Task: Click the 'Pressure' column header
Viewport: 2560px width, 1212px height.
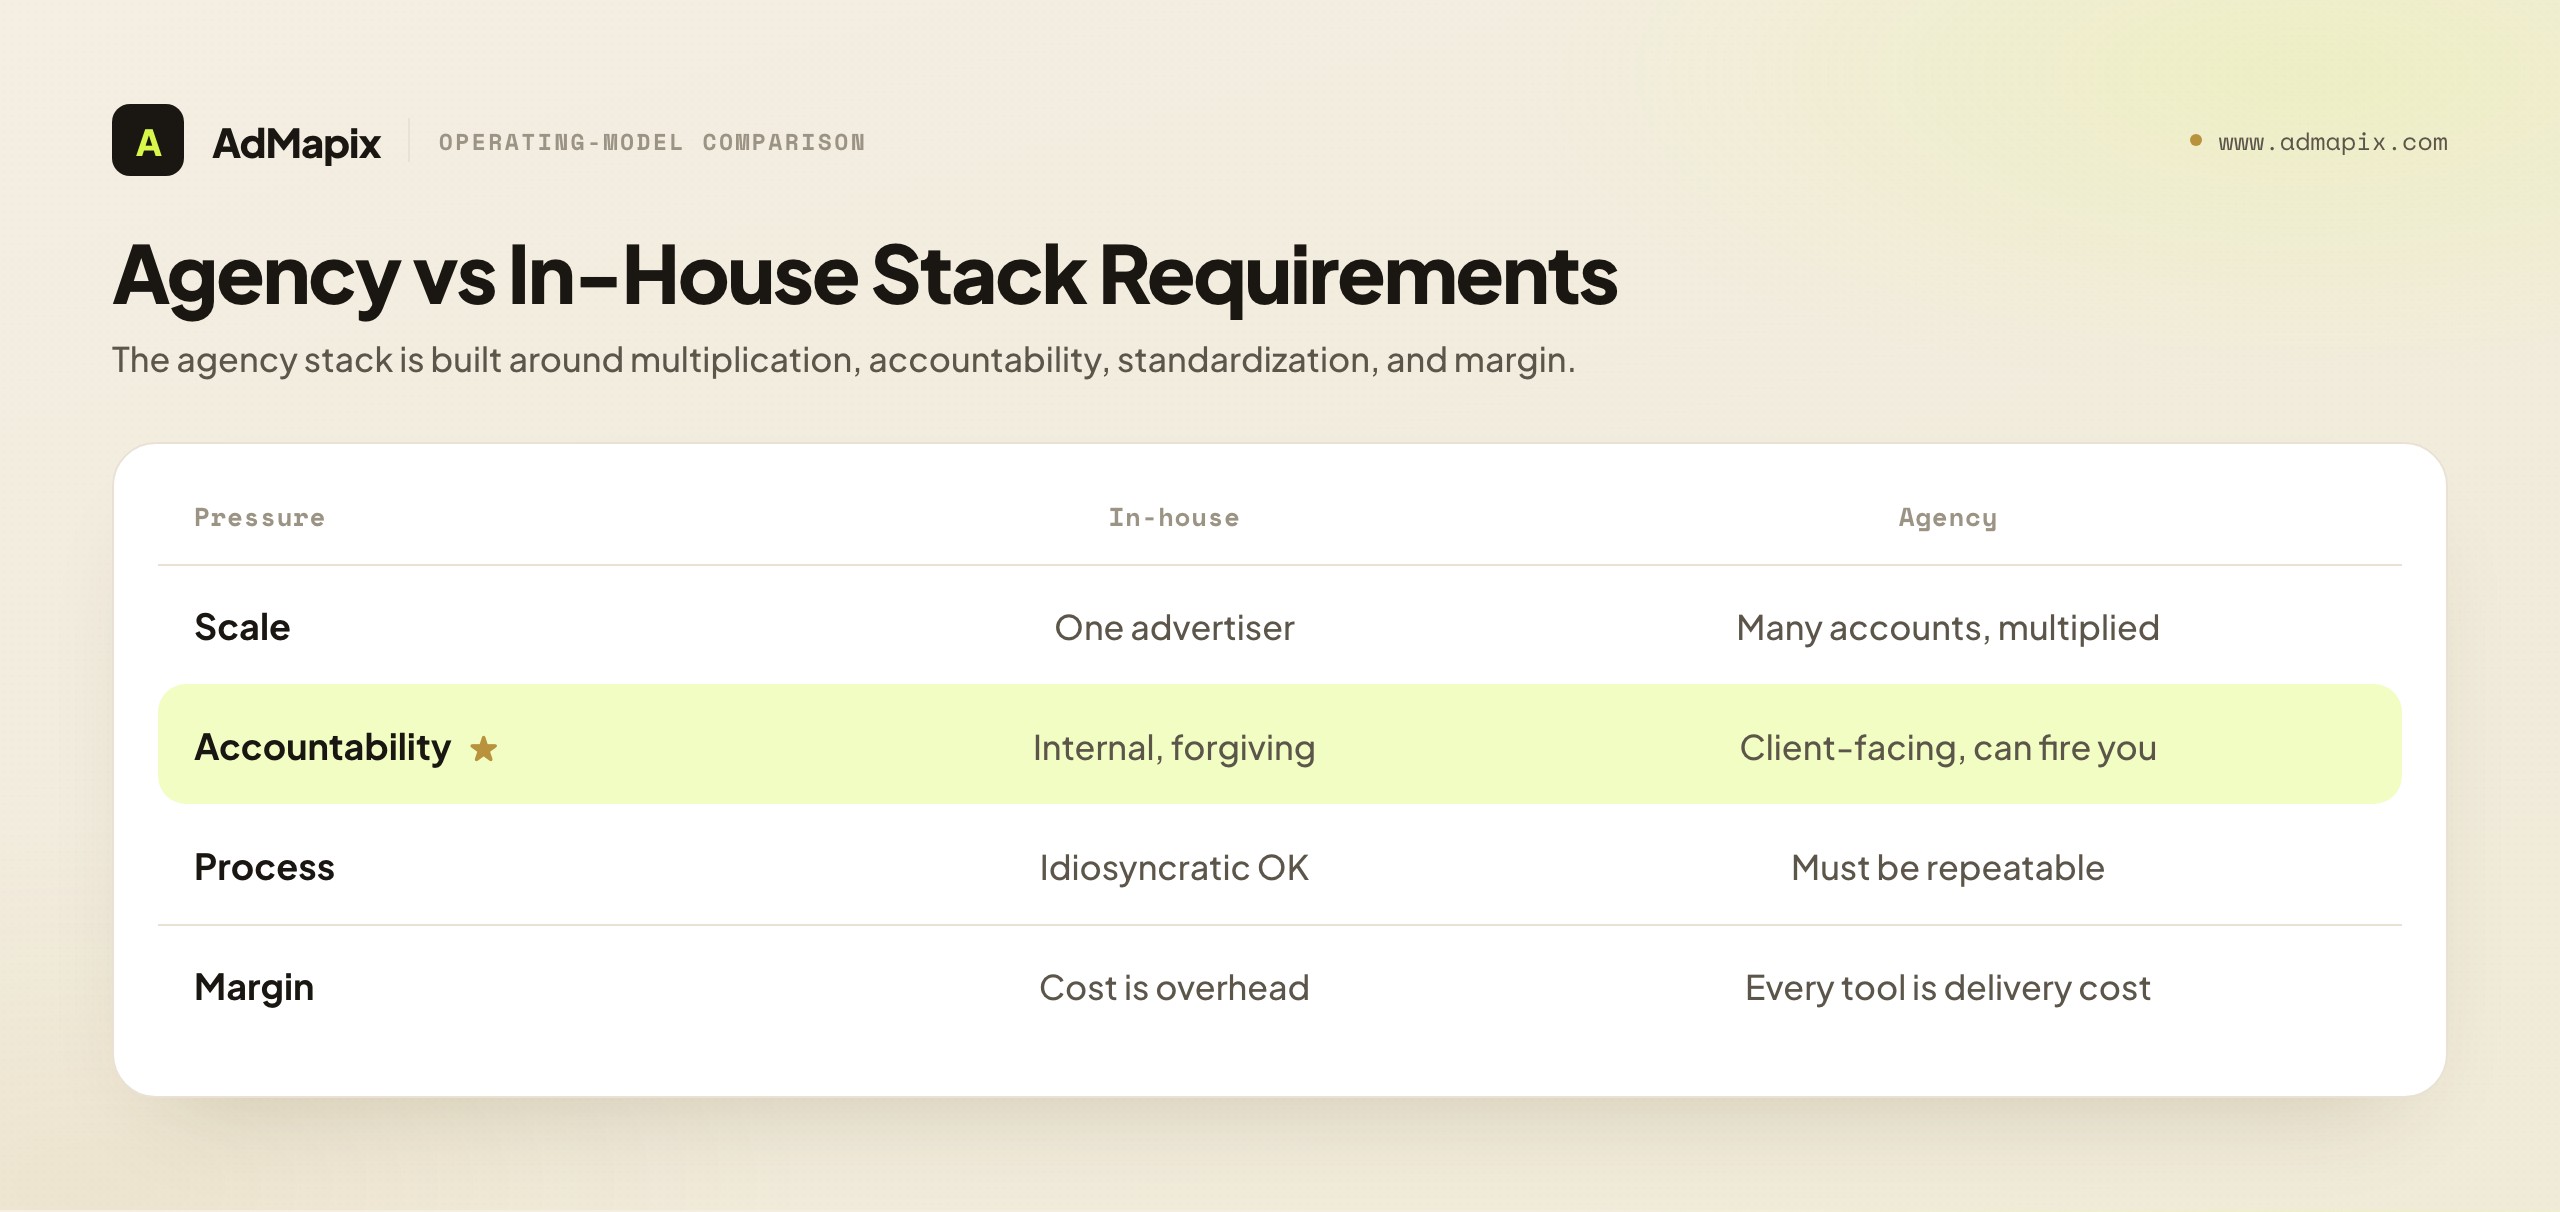Action: (x=260, y=517)
